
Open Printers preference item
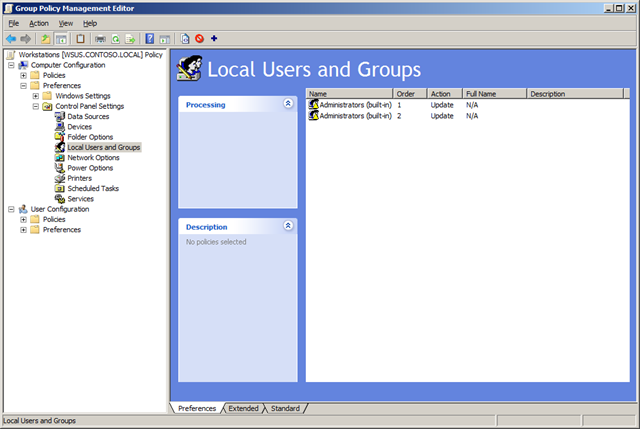coord(79,178)
